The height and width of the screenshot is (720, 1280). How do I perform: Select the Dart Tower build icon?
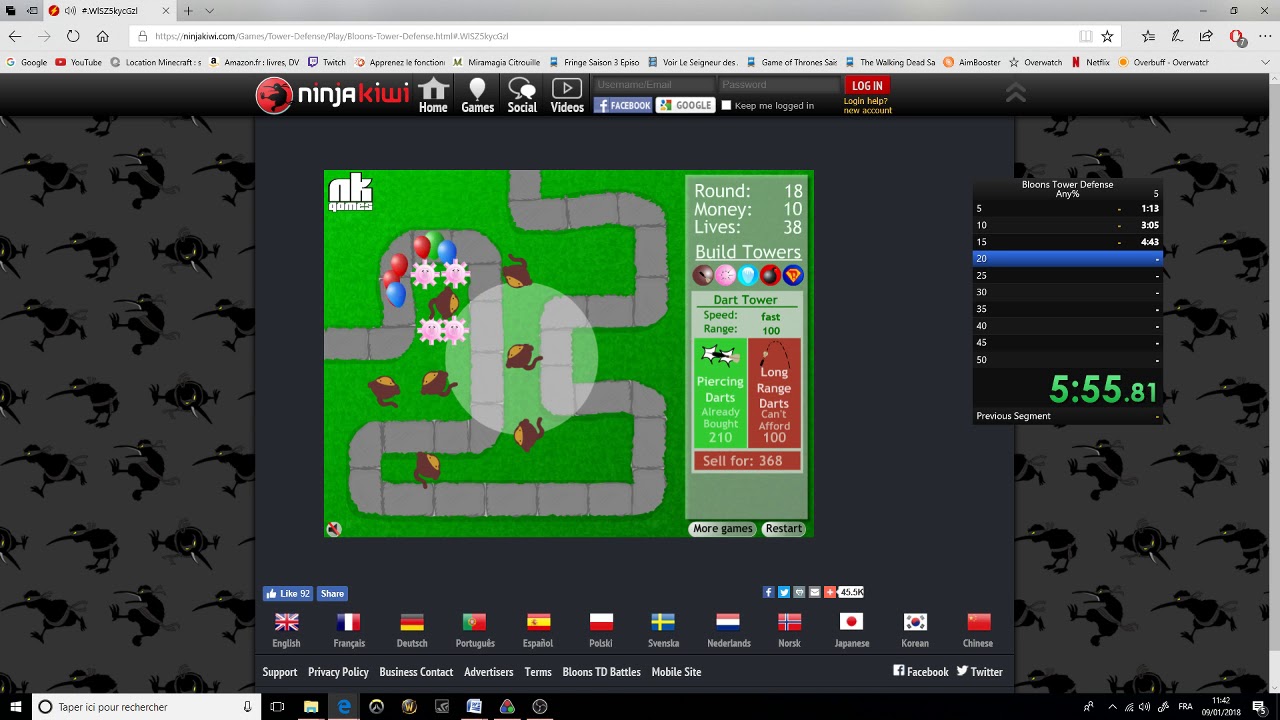pyautogui.click(x=704, y=275)
